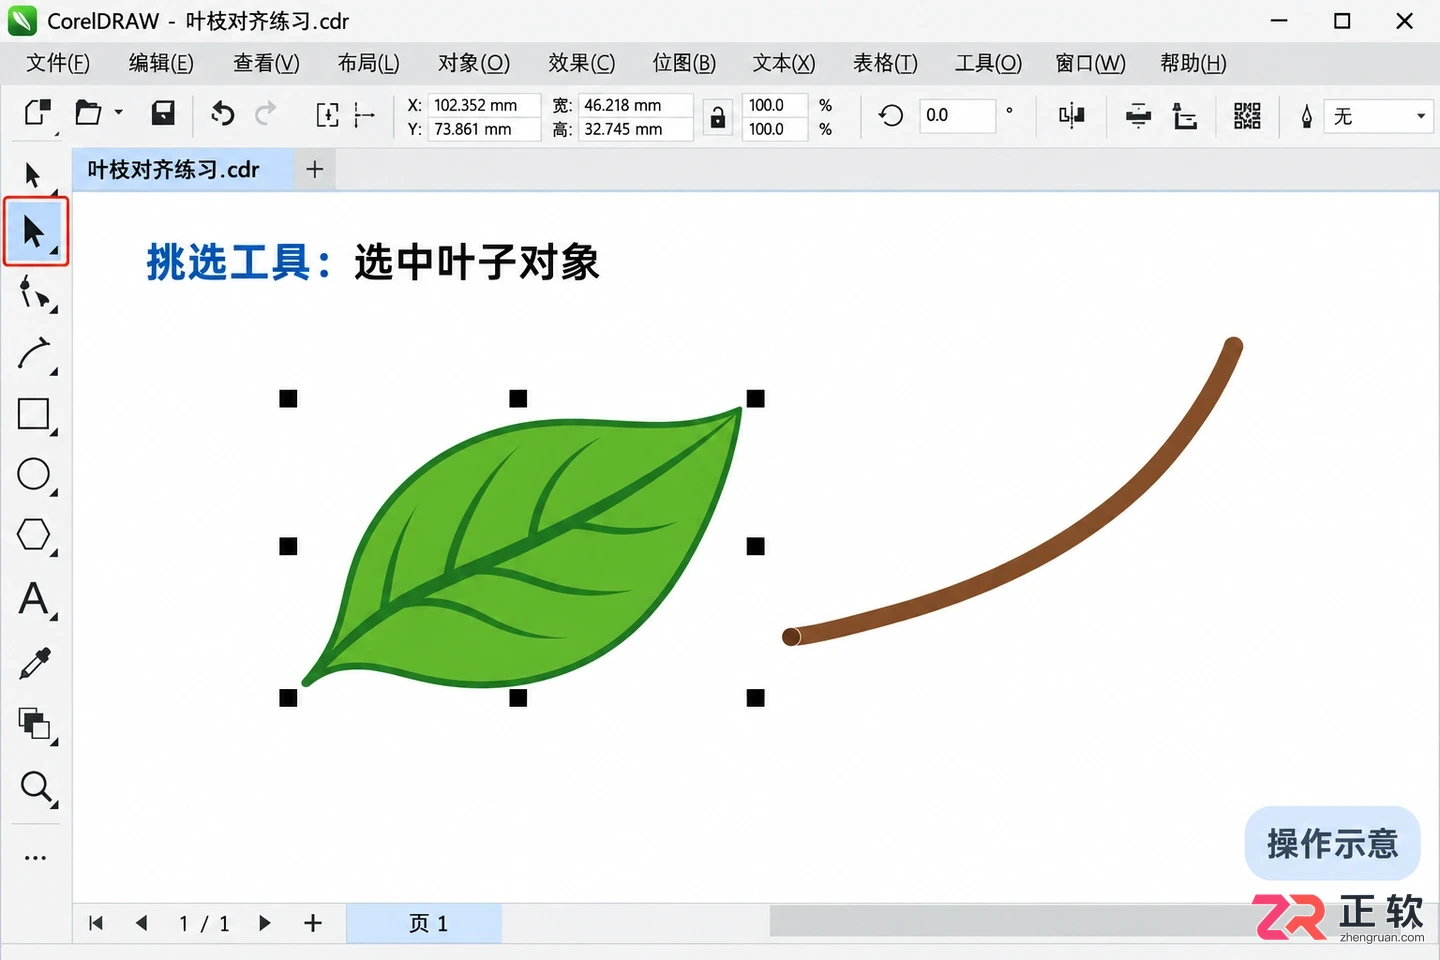Undo the last action
The width and height of the screenshot is (1440, 960).
pos(222,114)
